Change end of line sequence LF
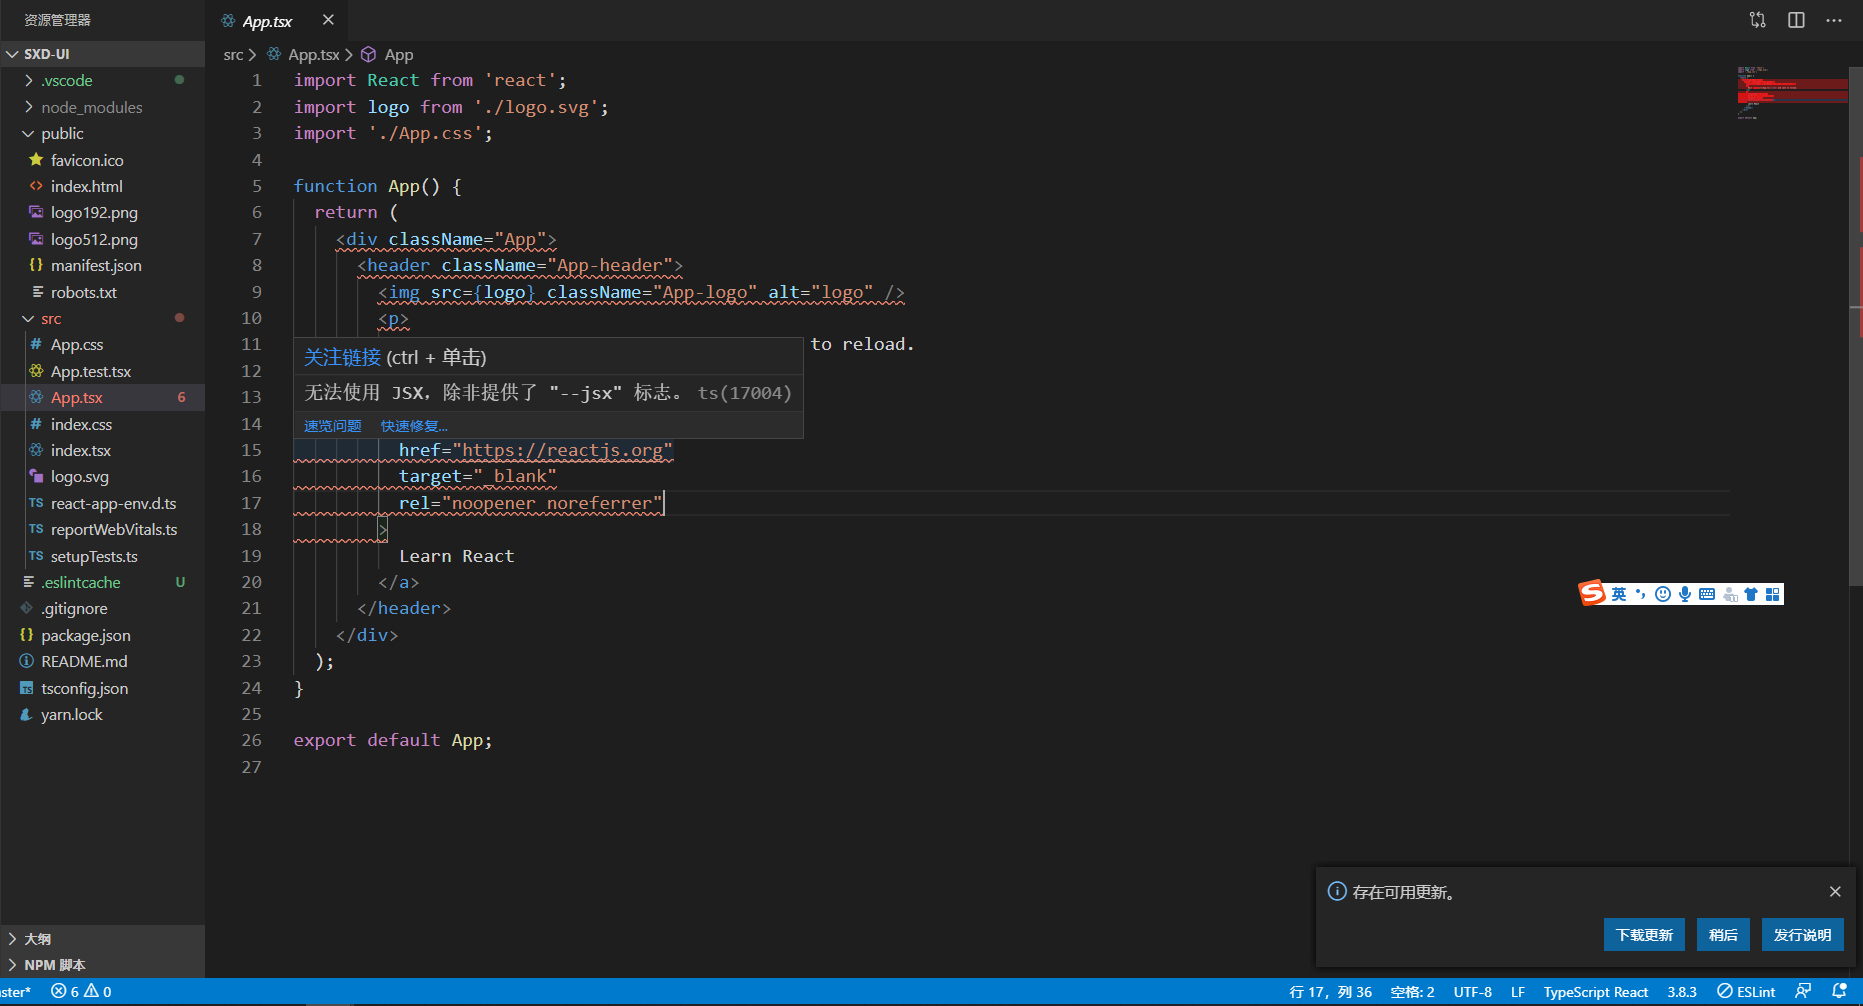1863x1006 pixels. (1518, 992)
